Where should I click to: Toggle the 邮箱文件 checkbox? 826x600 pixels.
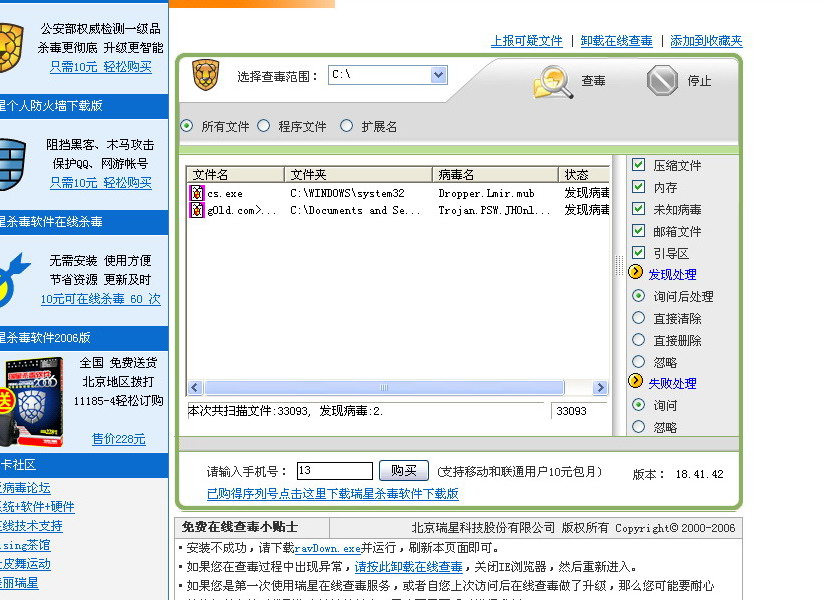click(638, 231)
